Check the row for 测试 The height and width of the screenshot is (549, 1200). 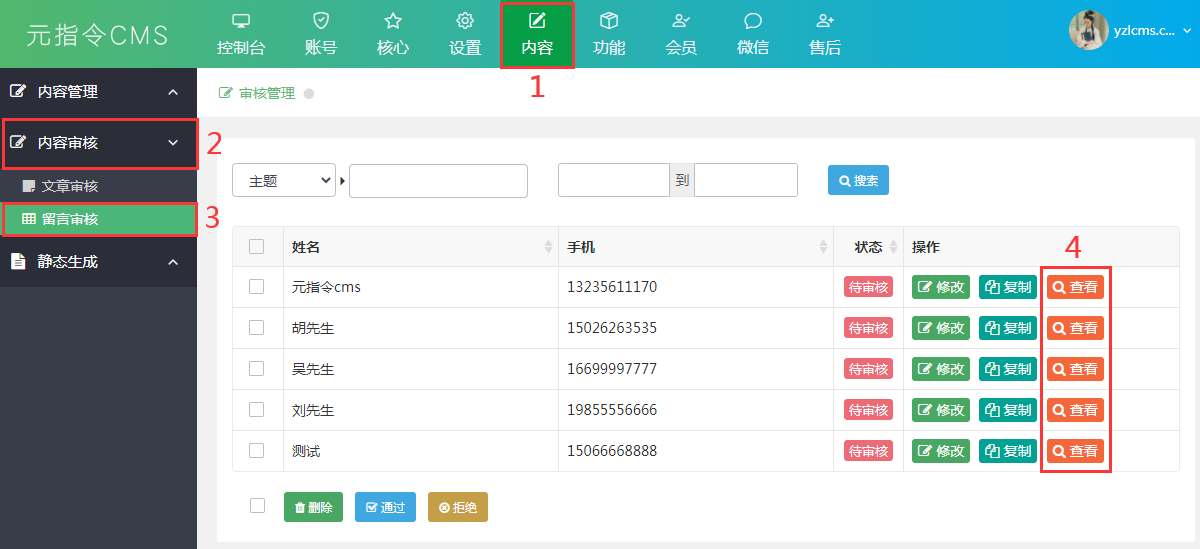coord(257,450)
